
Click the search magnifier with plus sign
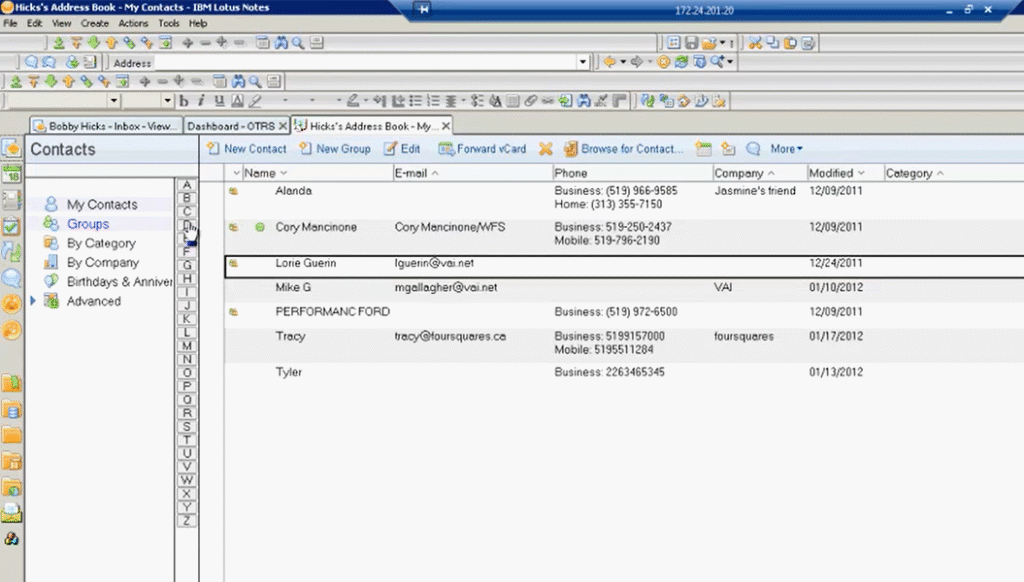(717, 62)
